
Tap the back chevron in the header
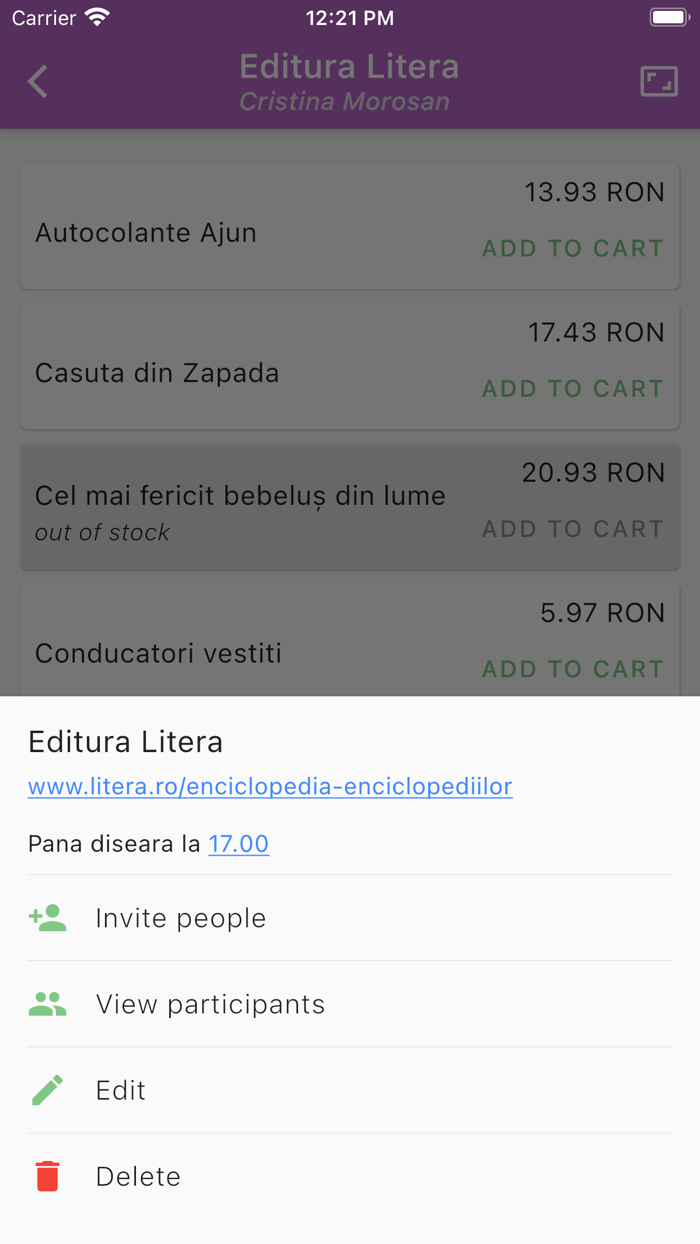coord(37,81)
